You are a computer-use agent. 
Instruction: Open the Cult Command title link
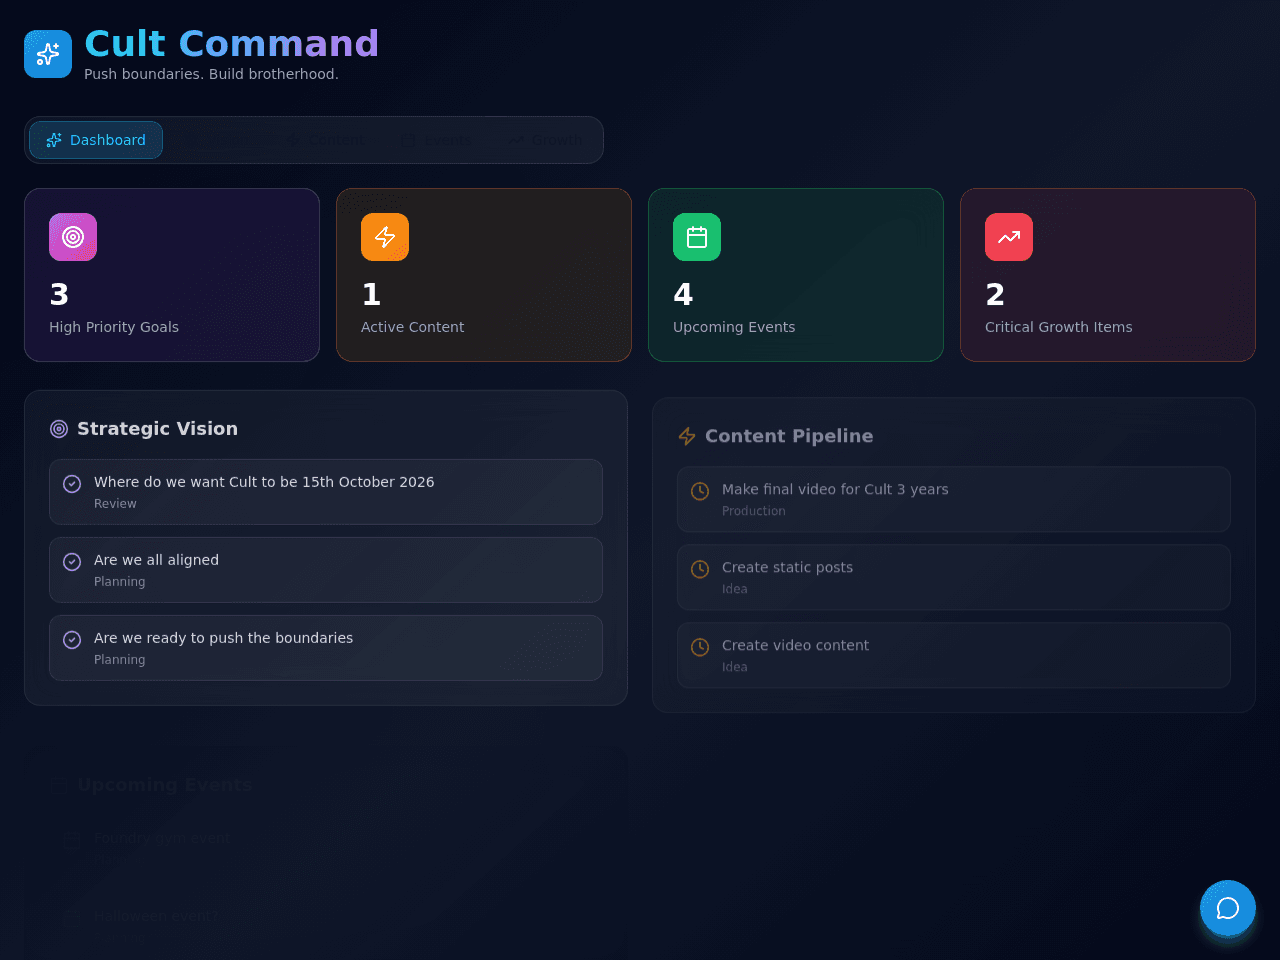pos(232,44)
